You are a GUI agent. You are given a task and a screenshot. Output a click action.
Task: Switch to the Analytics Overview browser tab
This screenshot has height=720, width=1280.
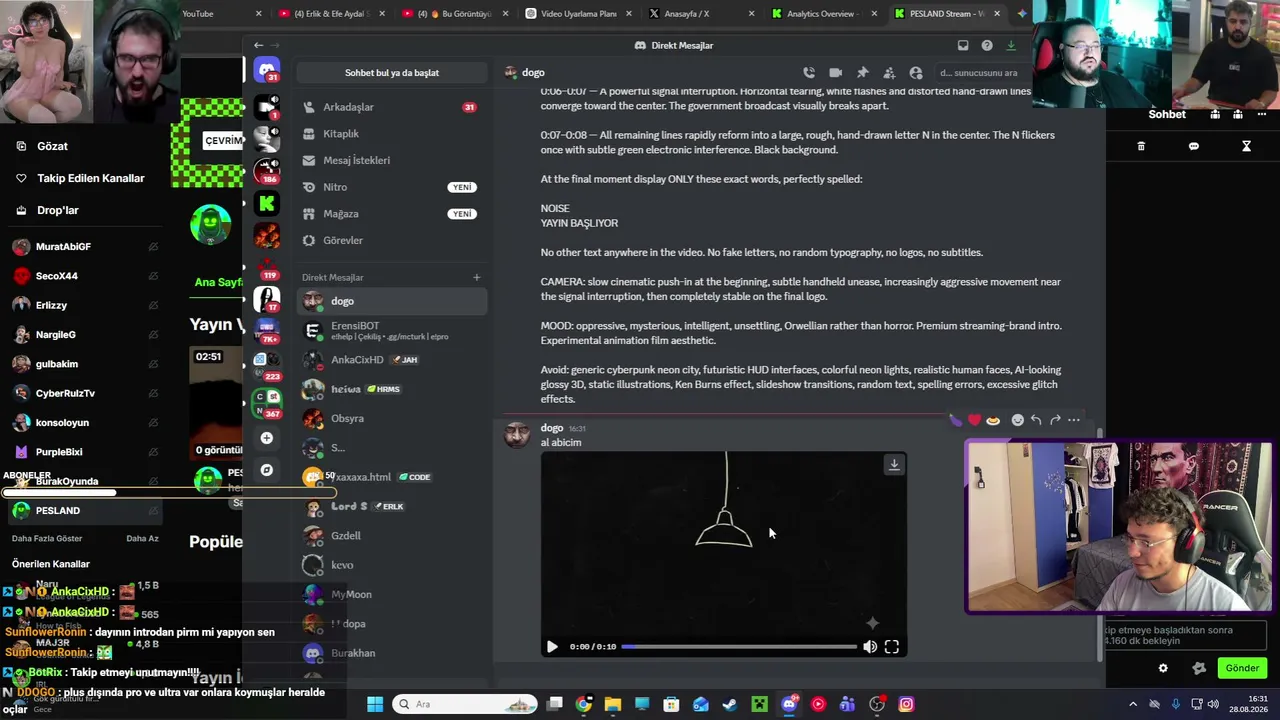click(x=824, y=14)
